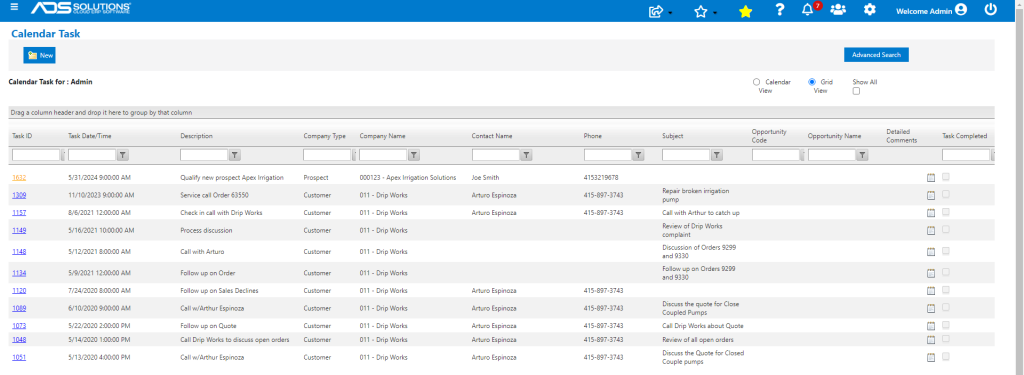Open task 1149 link
The height and width of the screenshot is (375, 1024).
point(19,230)
